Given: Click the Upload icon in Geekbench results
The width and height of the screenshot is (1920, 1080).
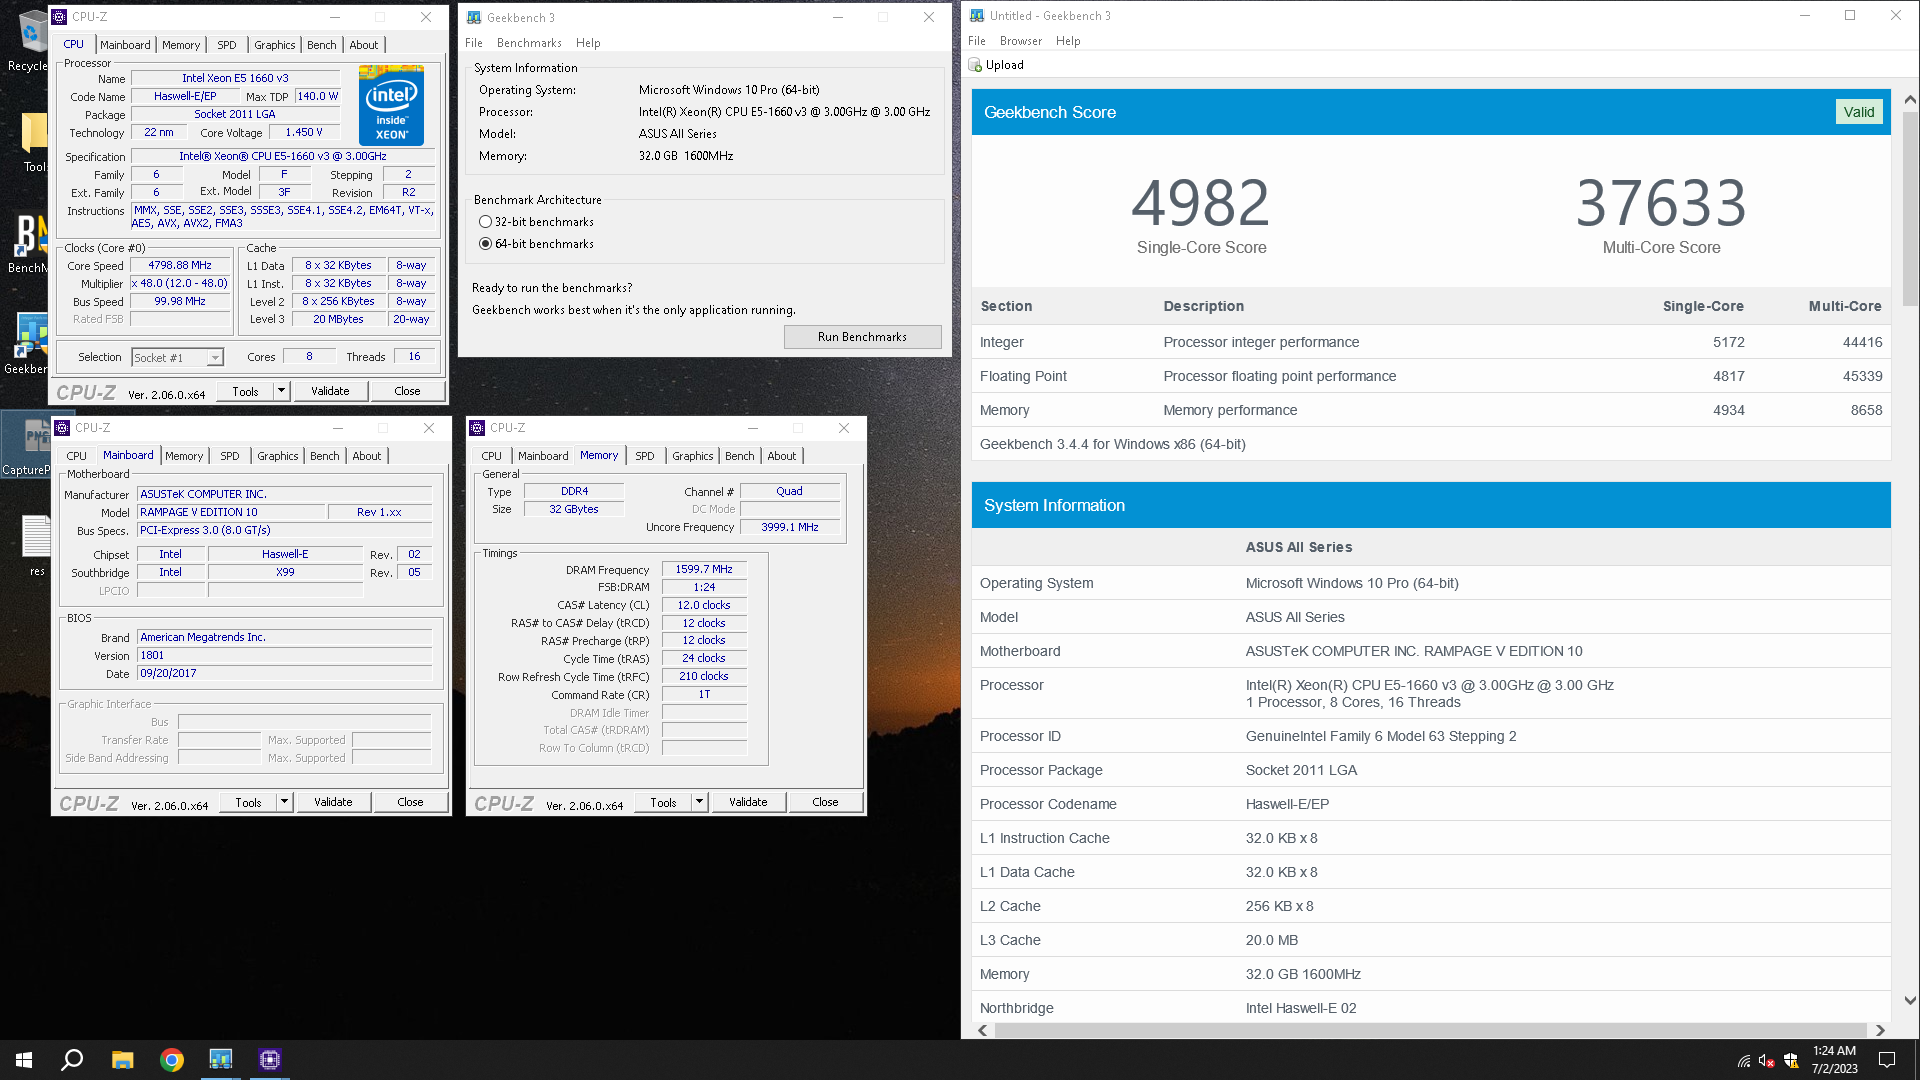Looking at the screenshot, I should (x=975, y=65).
